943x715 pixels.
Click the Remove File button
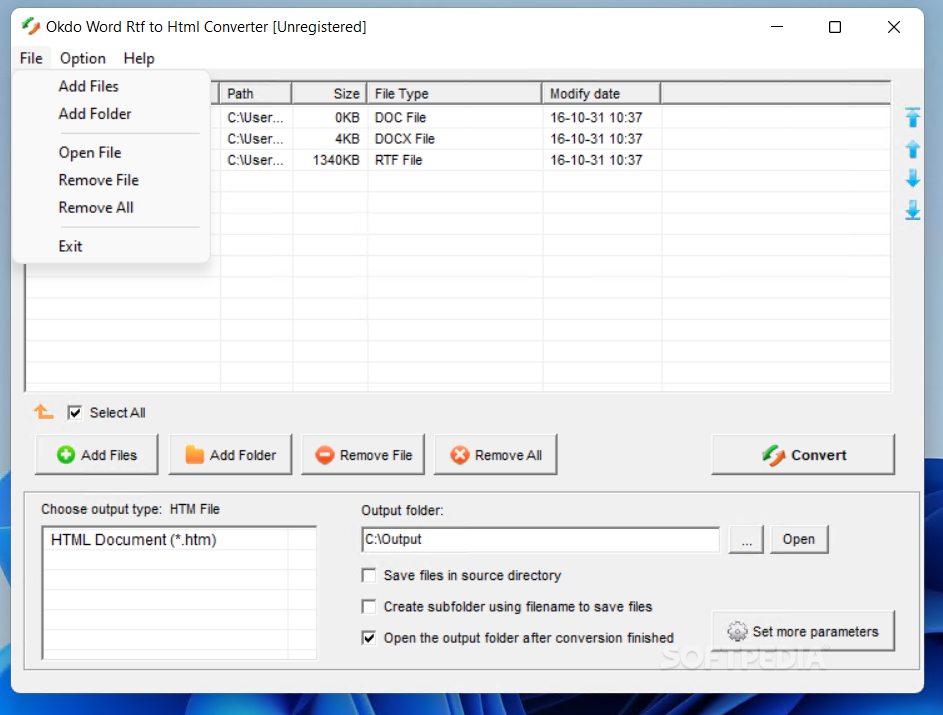pos(363,455)
